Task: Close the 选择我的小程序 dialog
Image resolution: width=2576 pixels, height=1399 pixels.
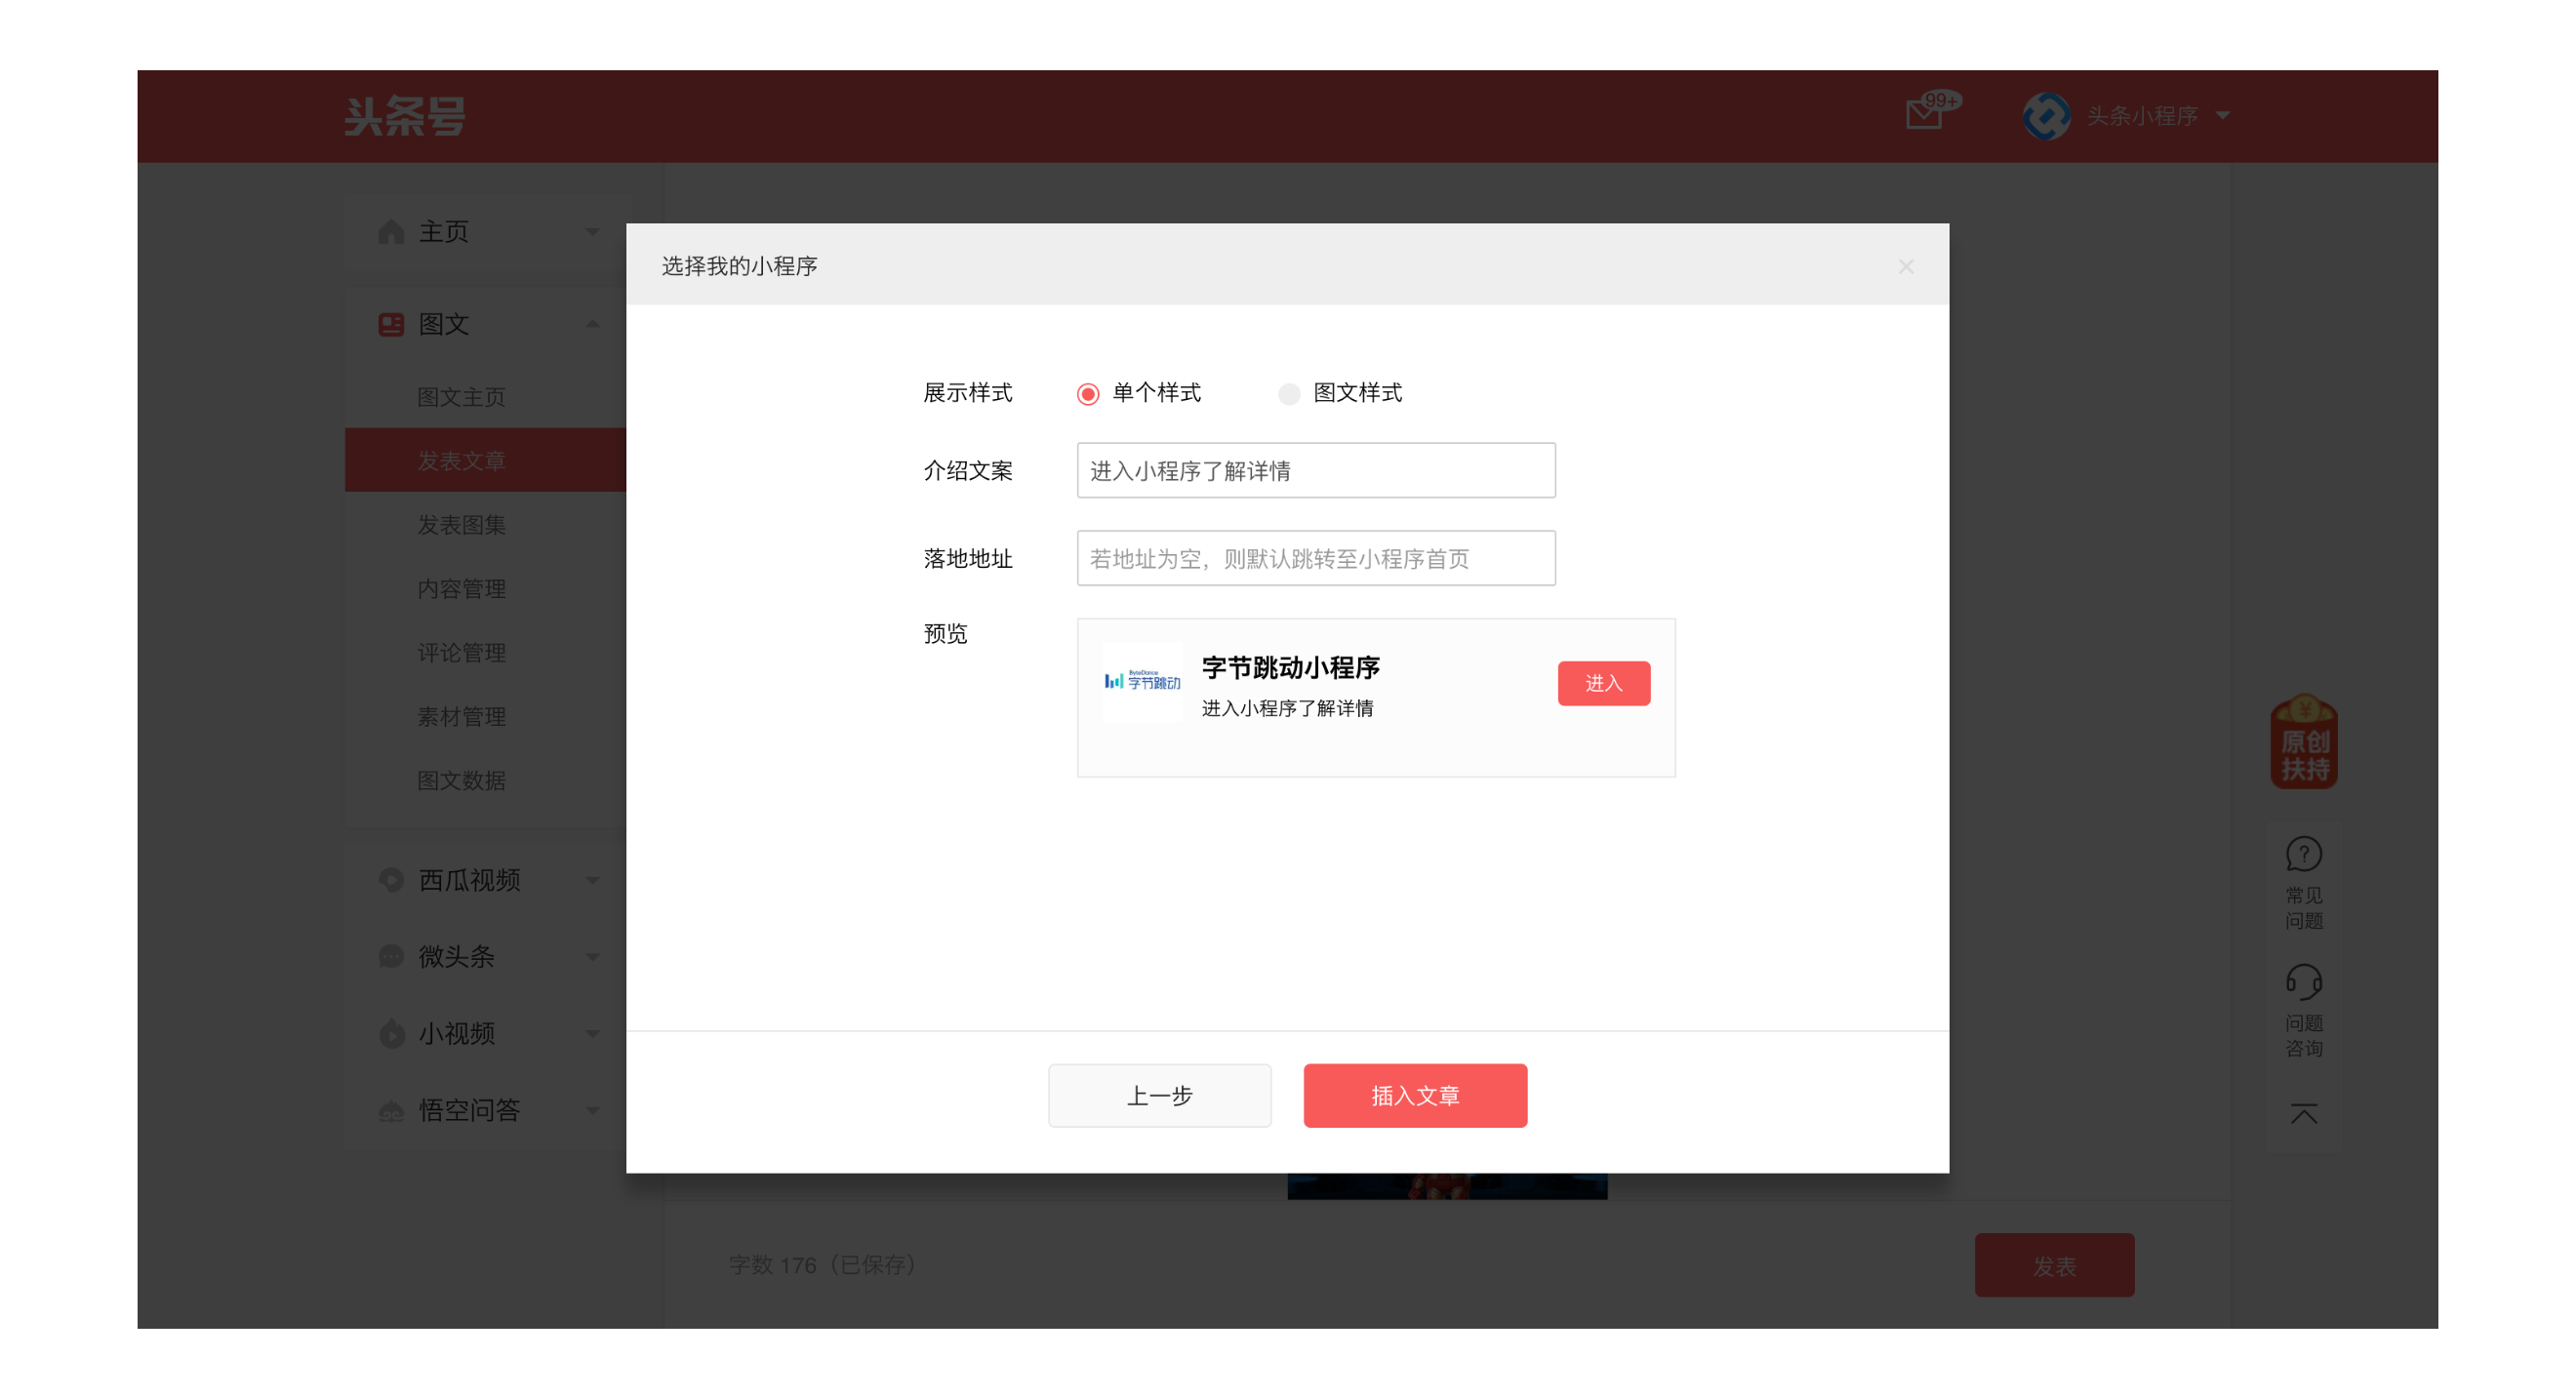Action: (1906, 266)
